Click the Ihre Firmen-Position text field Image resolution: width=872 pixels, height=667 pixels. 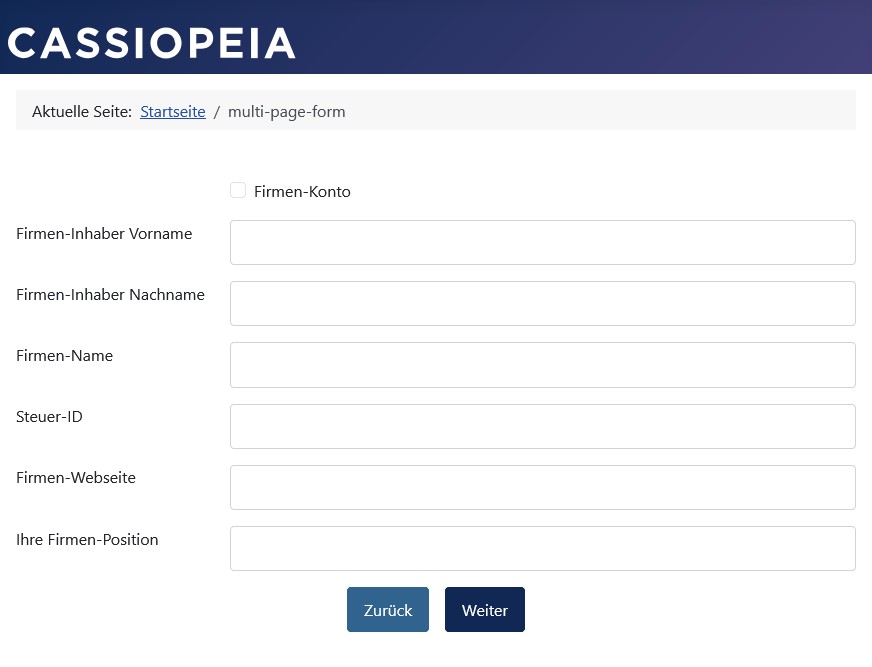[x=542, y=549]
